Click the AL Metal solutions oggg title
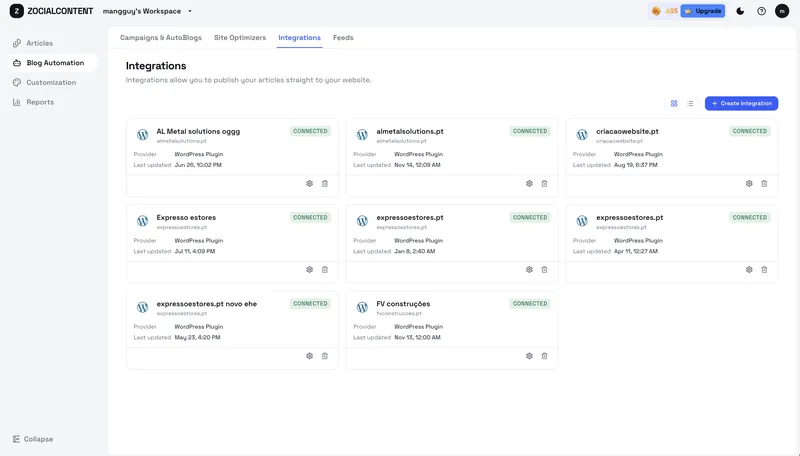The image size is (800, 456). (x=198, y=132)
